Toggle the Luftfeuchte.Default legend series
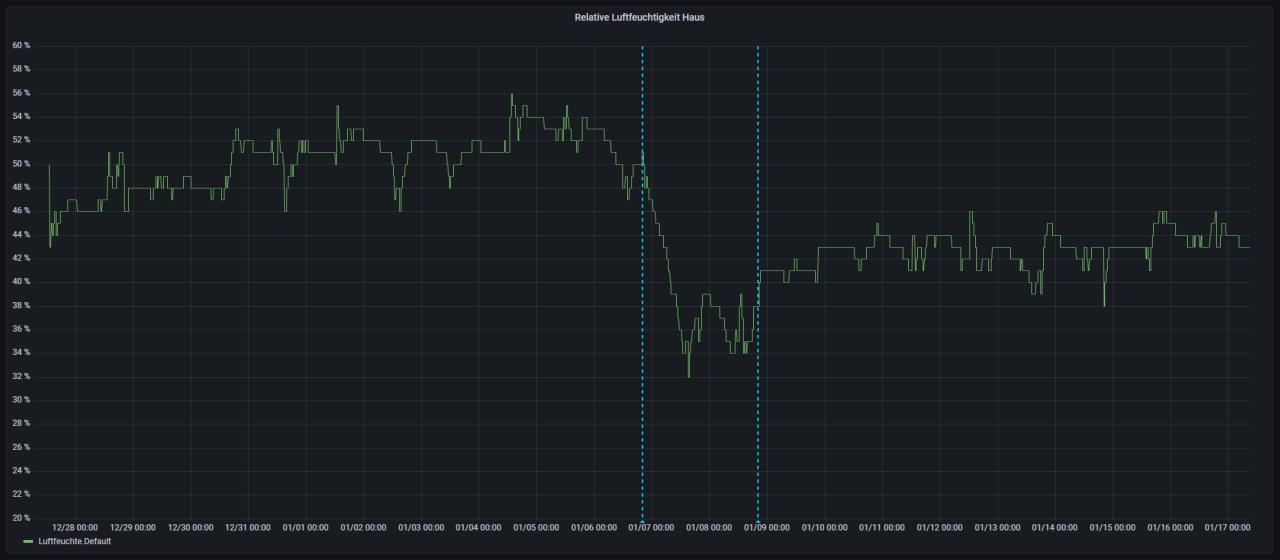The width and height of the screenshot is (1280, 560). (74, 541)
